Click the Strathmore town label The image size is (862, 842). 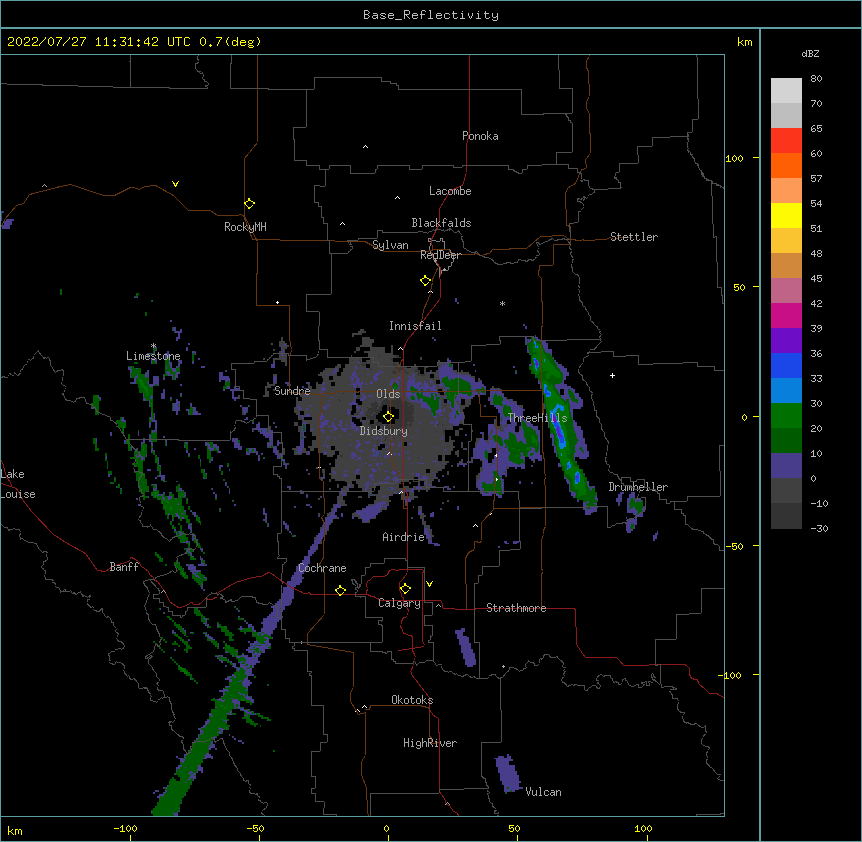click(x=516, y=608)
